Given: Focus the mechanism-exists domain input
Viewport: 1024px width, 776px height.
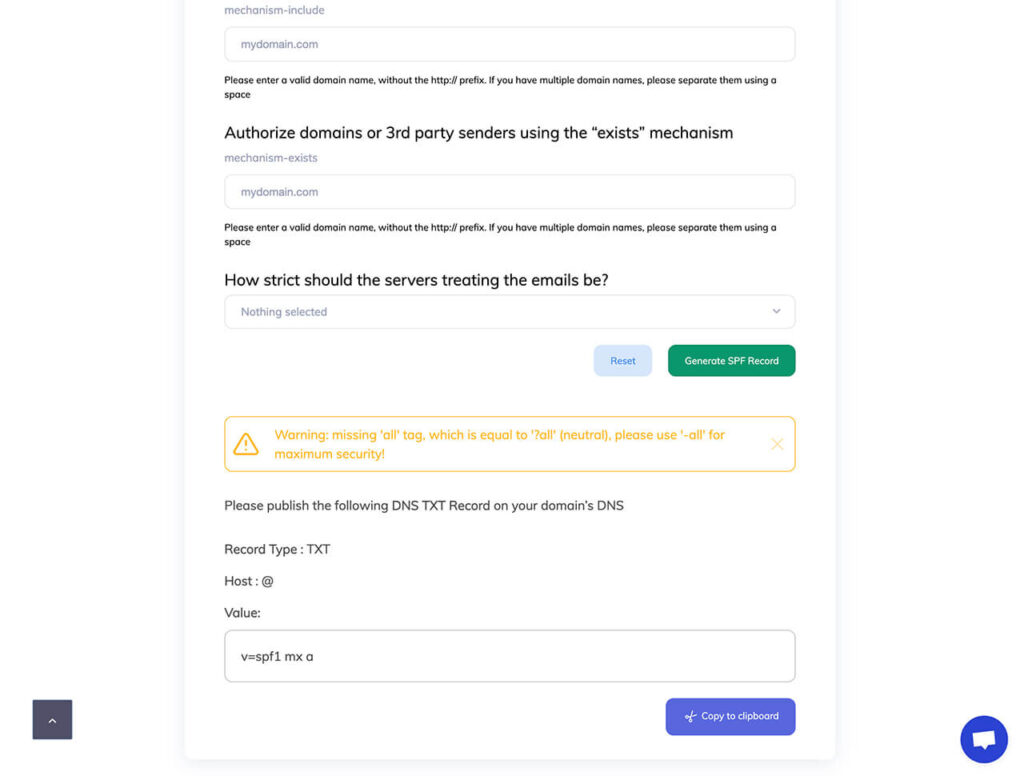Looking at the screenshot, I should 509,192.
